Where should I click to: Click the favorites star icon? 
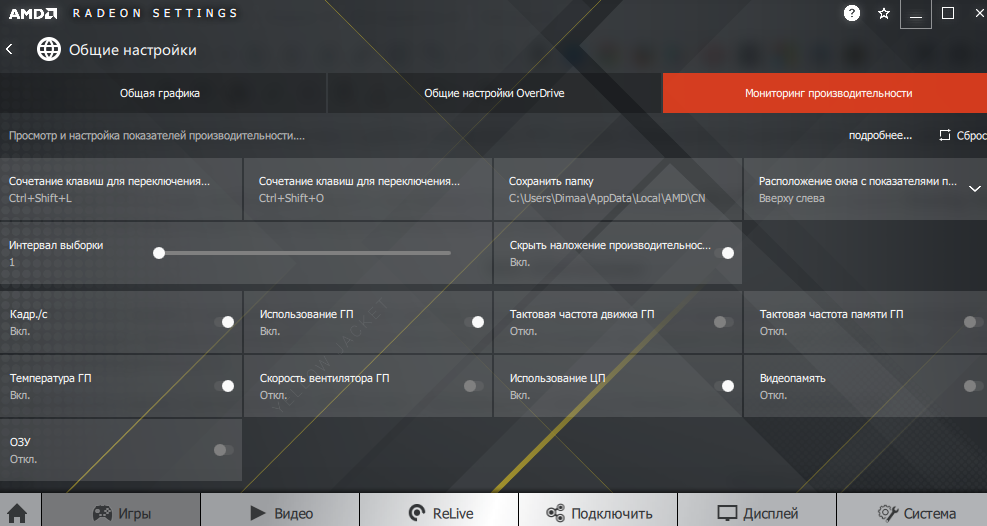[883, 13]
